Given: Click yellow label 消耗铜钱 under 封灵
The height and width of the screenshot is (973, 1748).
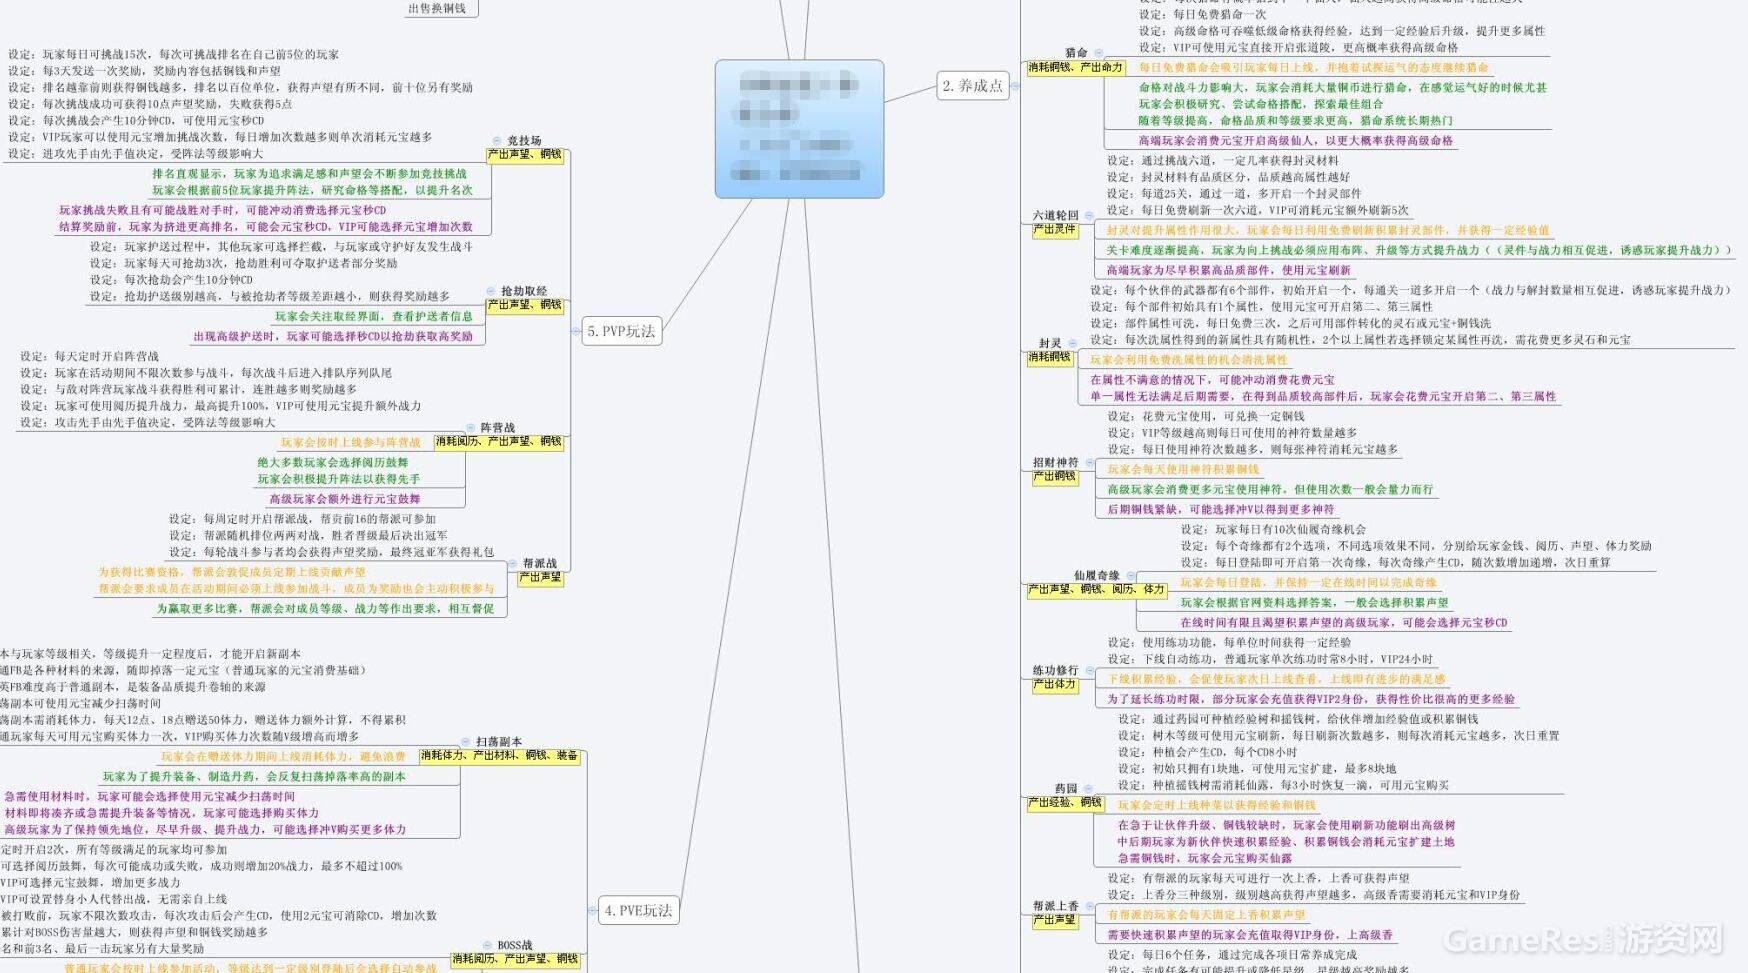Looking at the screenshot, I should click(x=1049, y=357).
